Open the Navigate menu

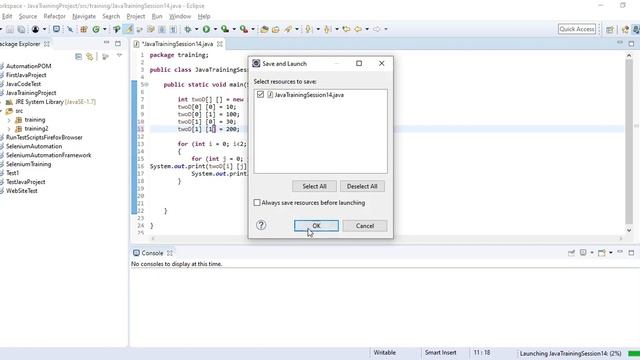pos(84,16)
